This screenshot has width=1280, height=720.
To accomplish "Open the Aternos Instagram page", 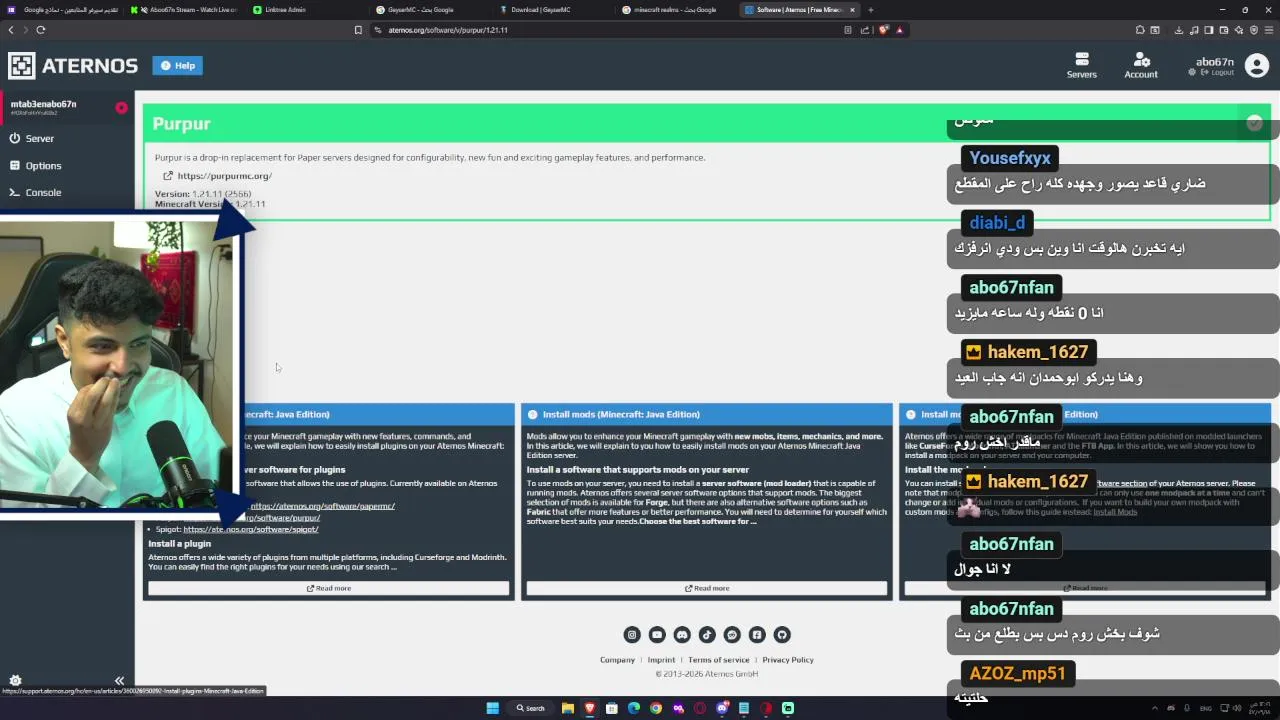I will [632, 634].
